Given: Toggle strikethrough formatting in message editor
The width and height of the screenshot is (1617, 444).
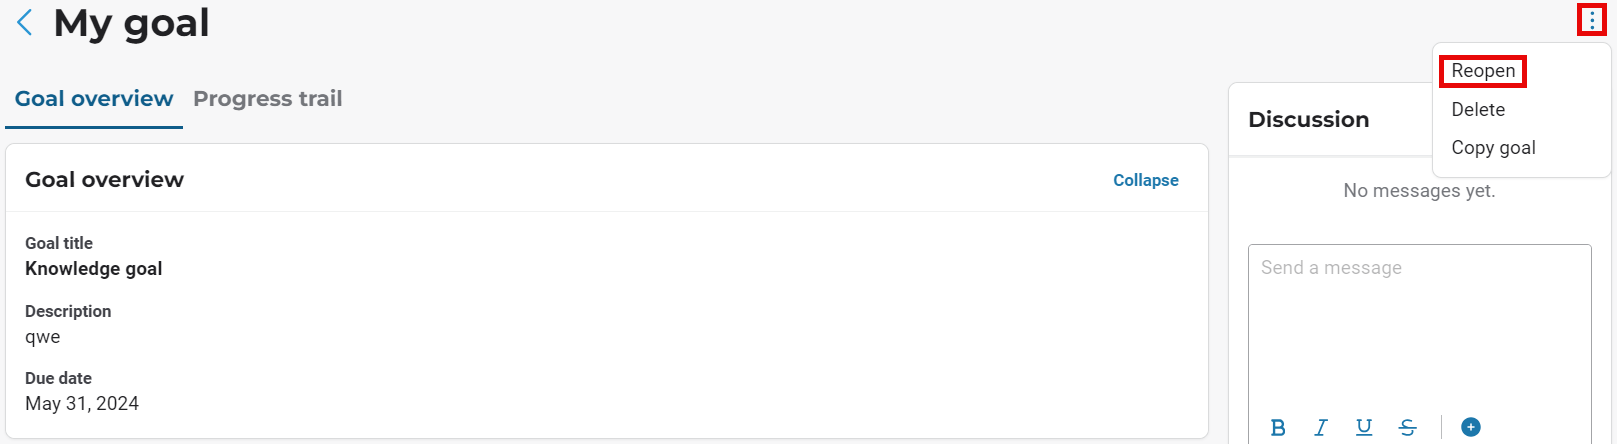Looking at the screenshot, I should point(1407,427).
